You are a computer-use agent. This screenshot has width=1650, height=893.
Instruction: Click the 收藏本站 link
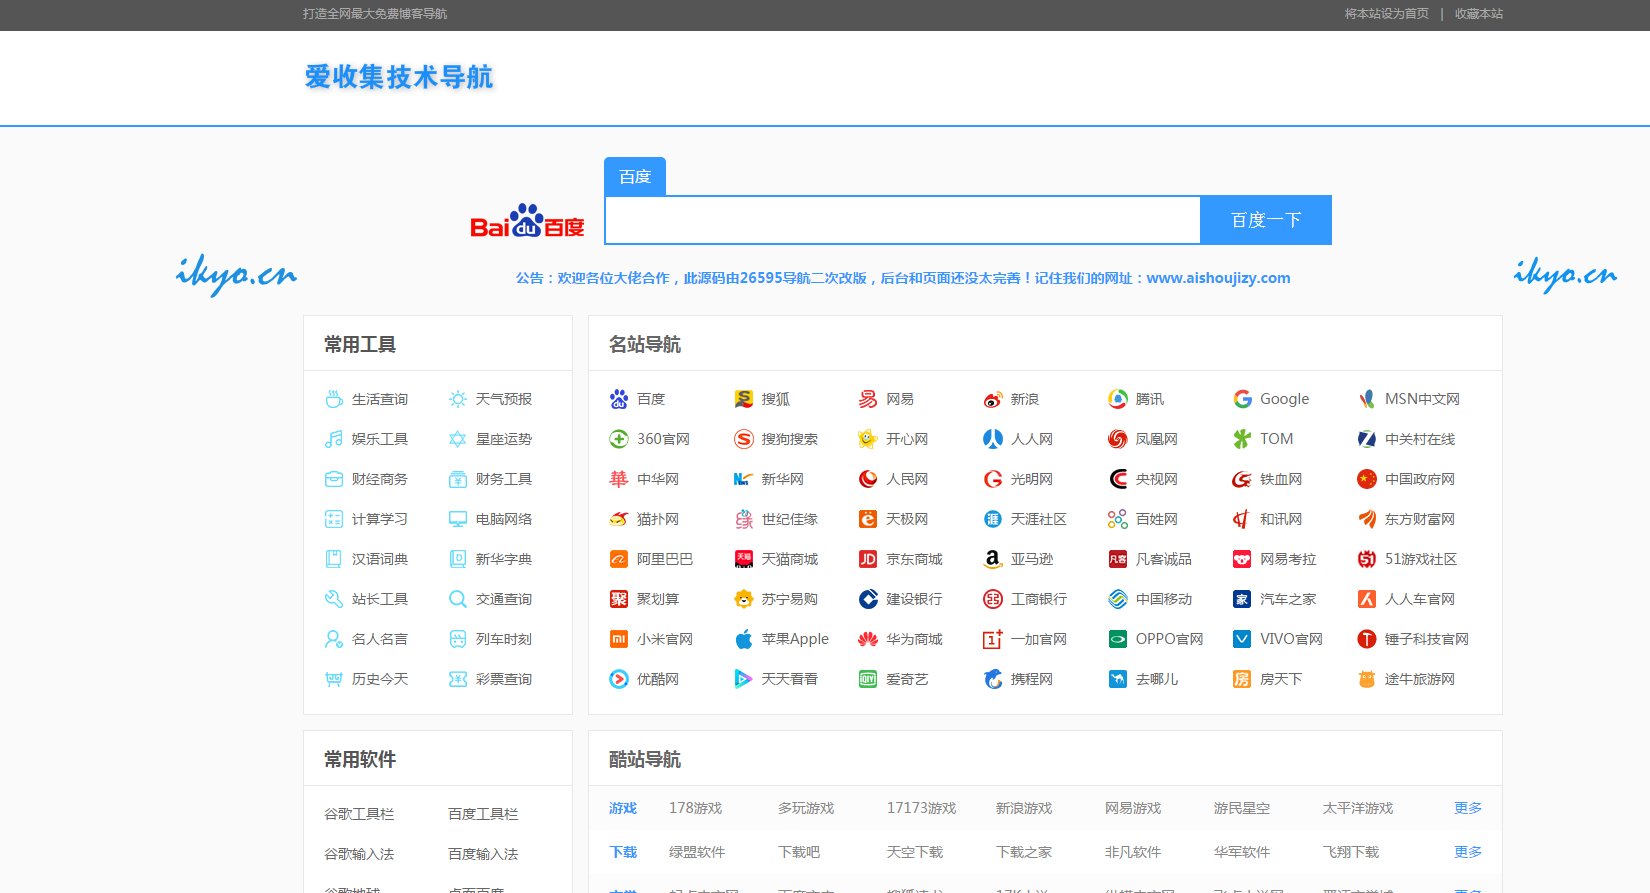[x=1478, y=14]
